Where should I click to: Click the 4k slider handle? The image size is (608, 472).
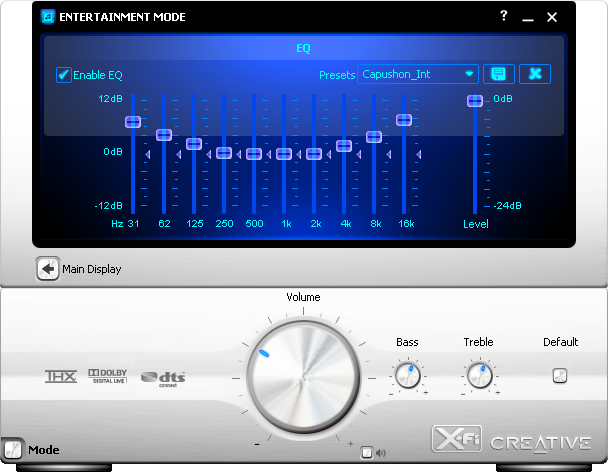(x=344, y=146)
